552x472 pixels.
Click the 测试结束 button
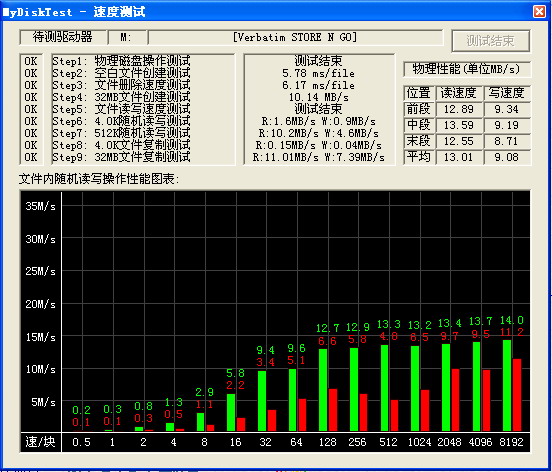tap(491, 41)
